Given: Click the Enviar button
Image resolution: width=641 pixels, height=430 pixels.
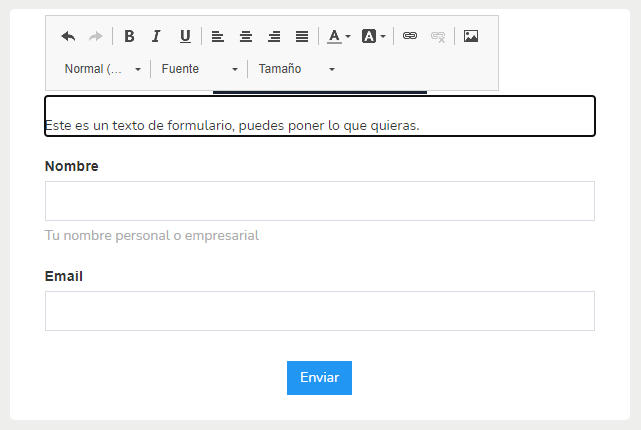Looking at the screenshot, I should tap(319, 378).
